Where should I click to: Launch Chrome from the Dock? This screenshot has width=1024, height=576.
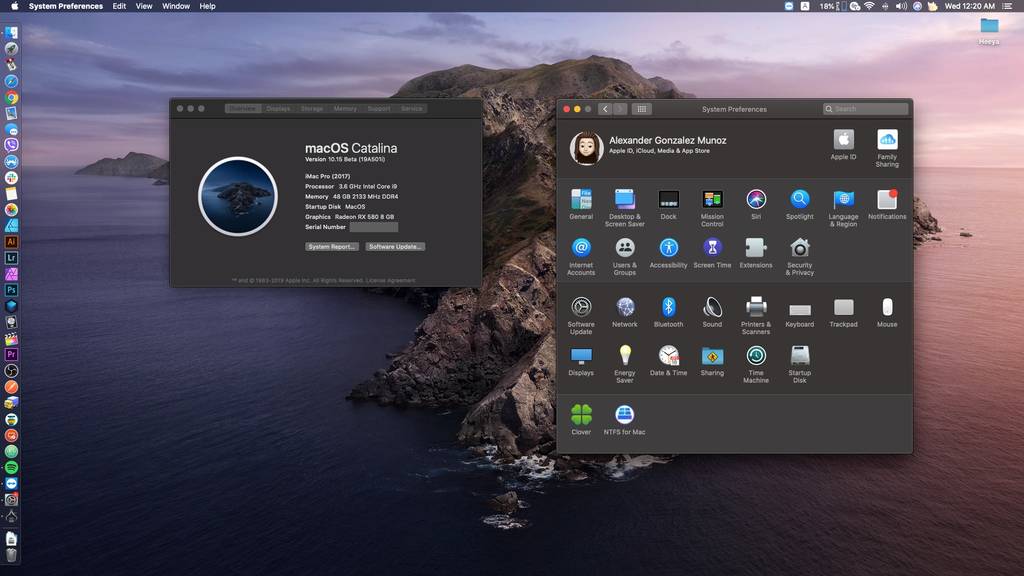[x=11, y=97]
